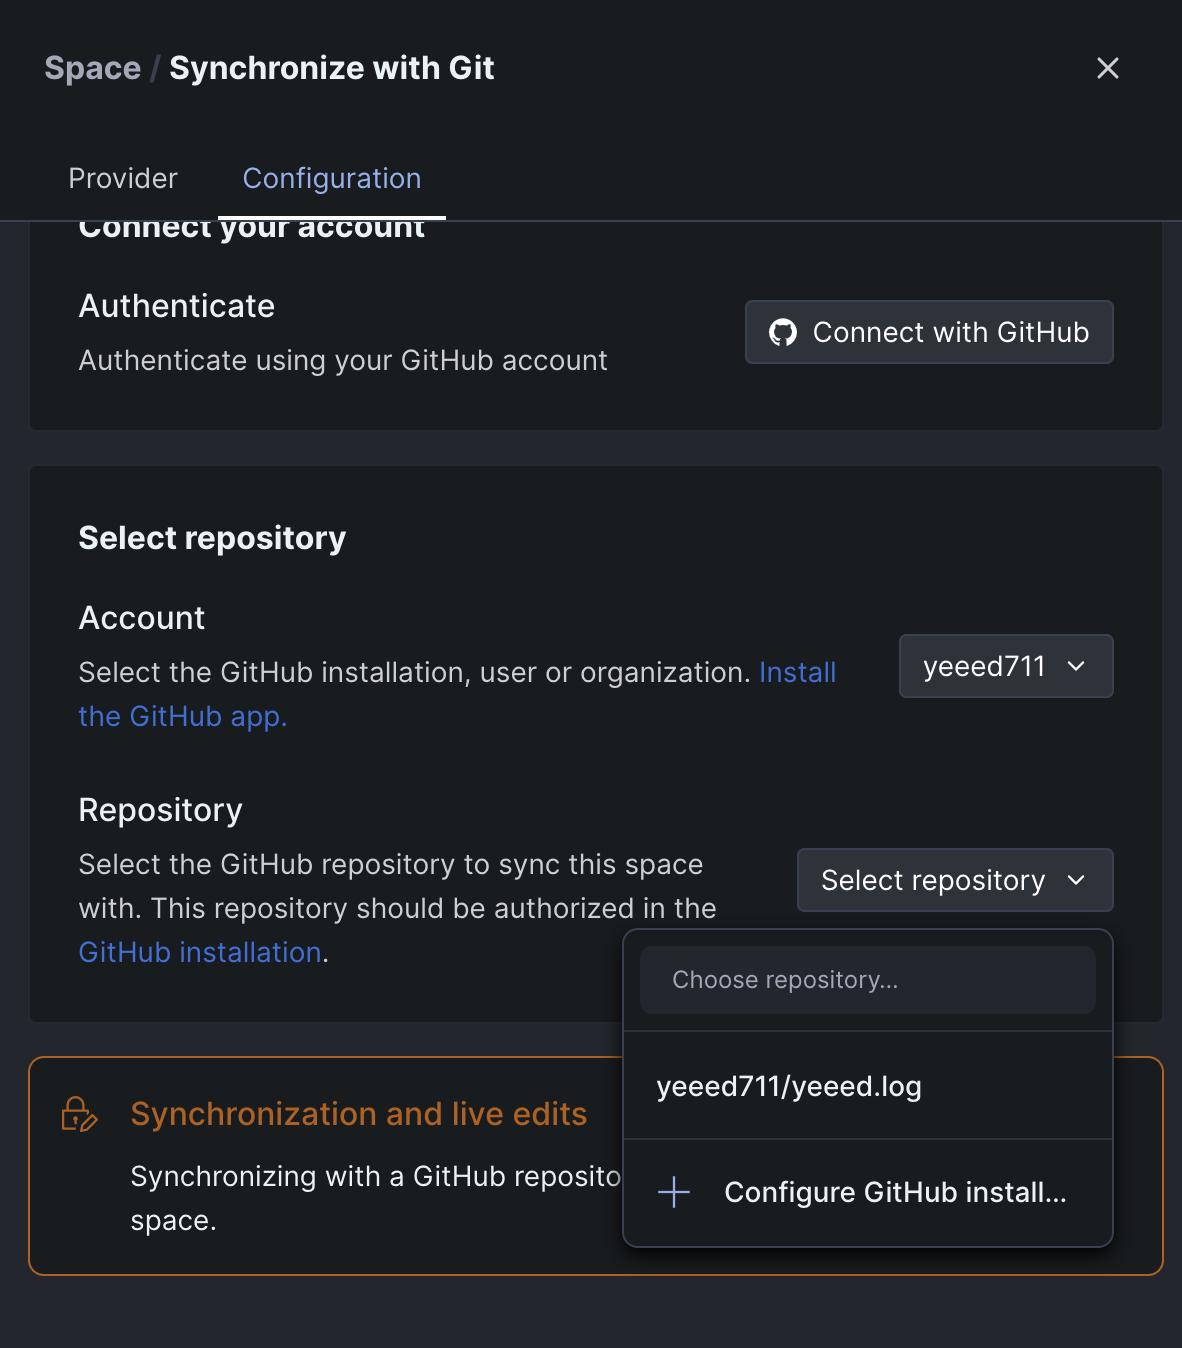The height and width of the screenshot is (1348, 1182).
Task: Click the Select repository section heading
Action: click(x=212, y=538)
